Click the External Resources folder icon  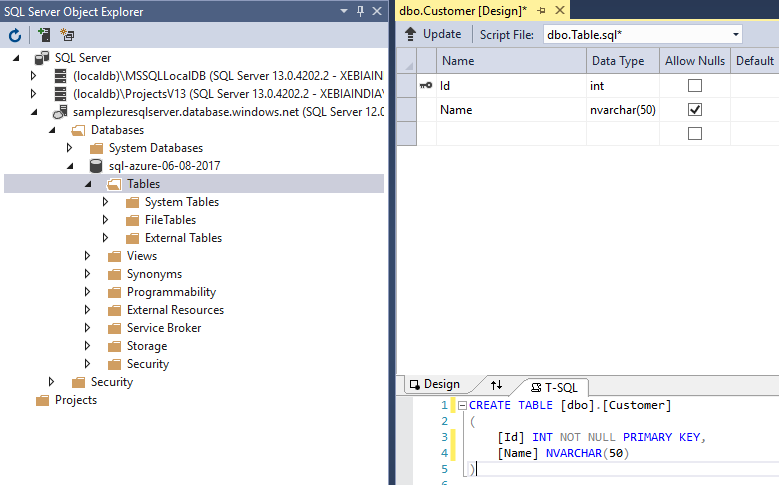114,310
